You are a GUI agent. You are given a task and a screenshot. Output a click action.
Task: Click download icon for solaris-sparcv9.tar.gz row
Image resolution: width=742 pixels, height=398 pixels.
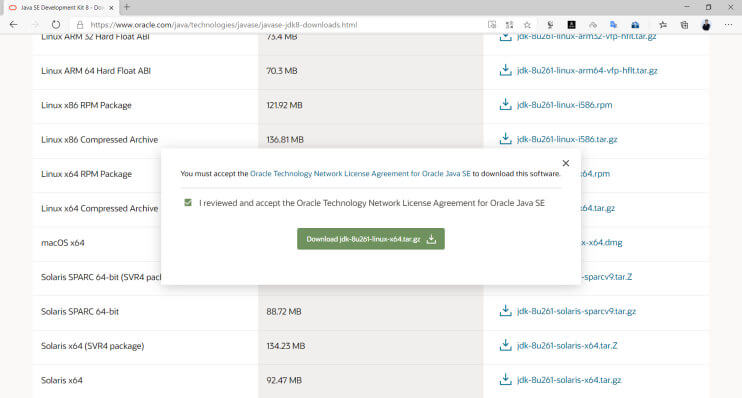505,311
